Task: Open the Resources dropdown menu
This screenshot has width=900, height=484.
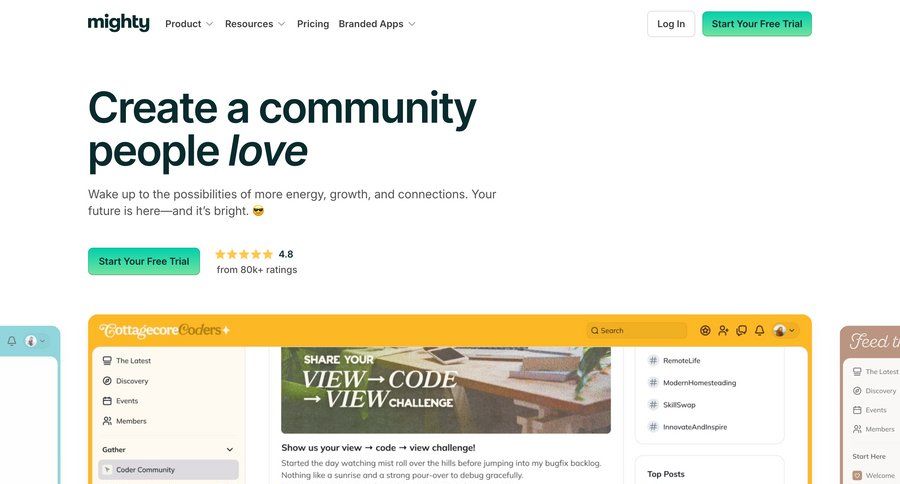Action: (255, 24)
